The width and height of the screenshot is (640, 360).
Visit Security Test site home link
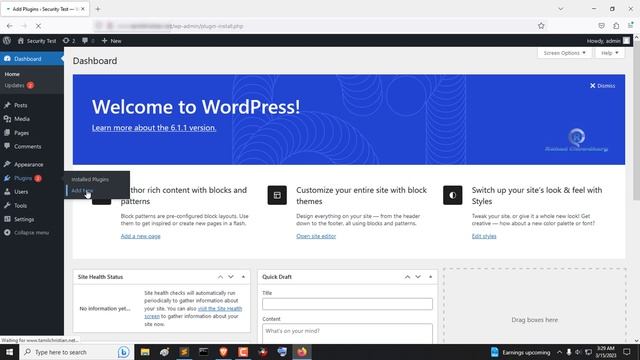click(37, 41)
